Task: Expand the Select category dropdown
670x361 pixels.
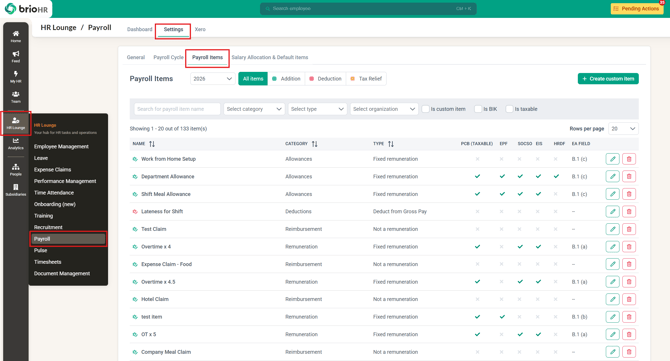Action: (254, 109)
